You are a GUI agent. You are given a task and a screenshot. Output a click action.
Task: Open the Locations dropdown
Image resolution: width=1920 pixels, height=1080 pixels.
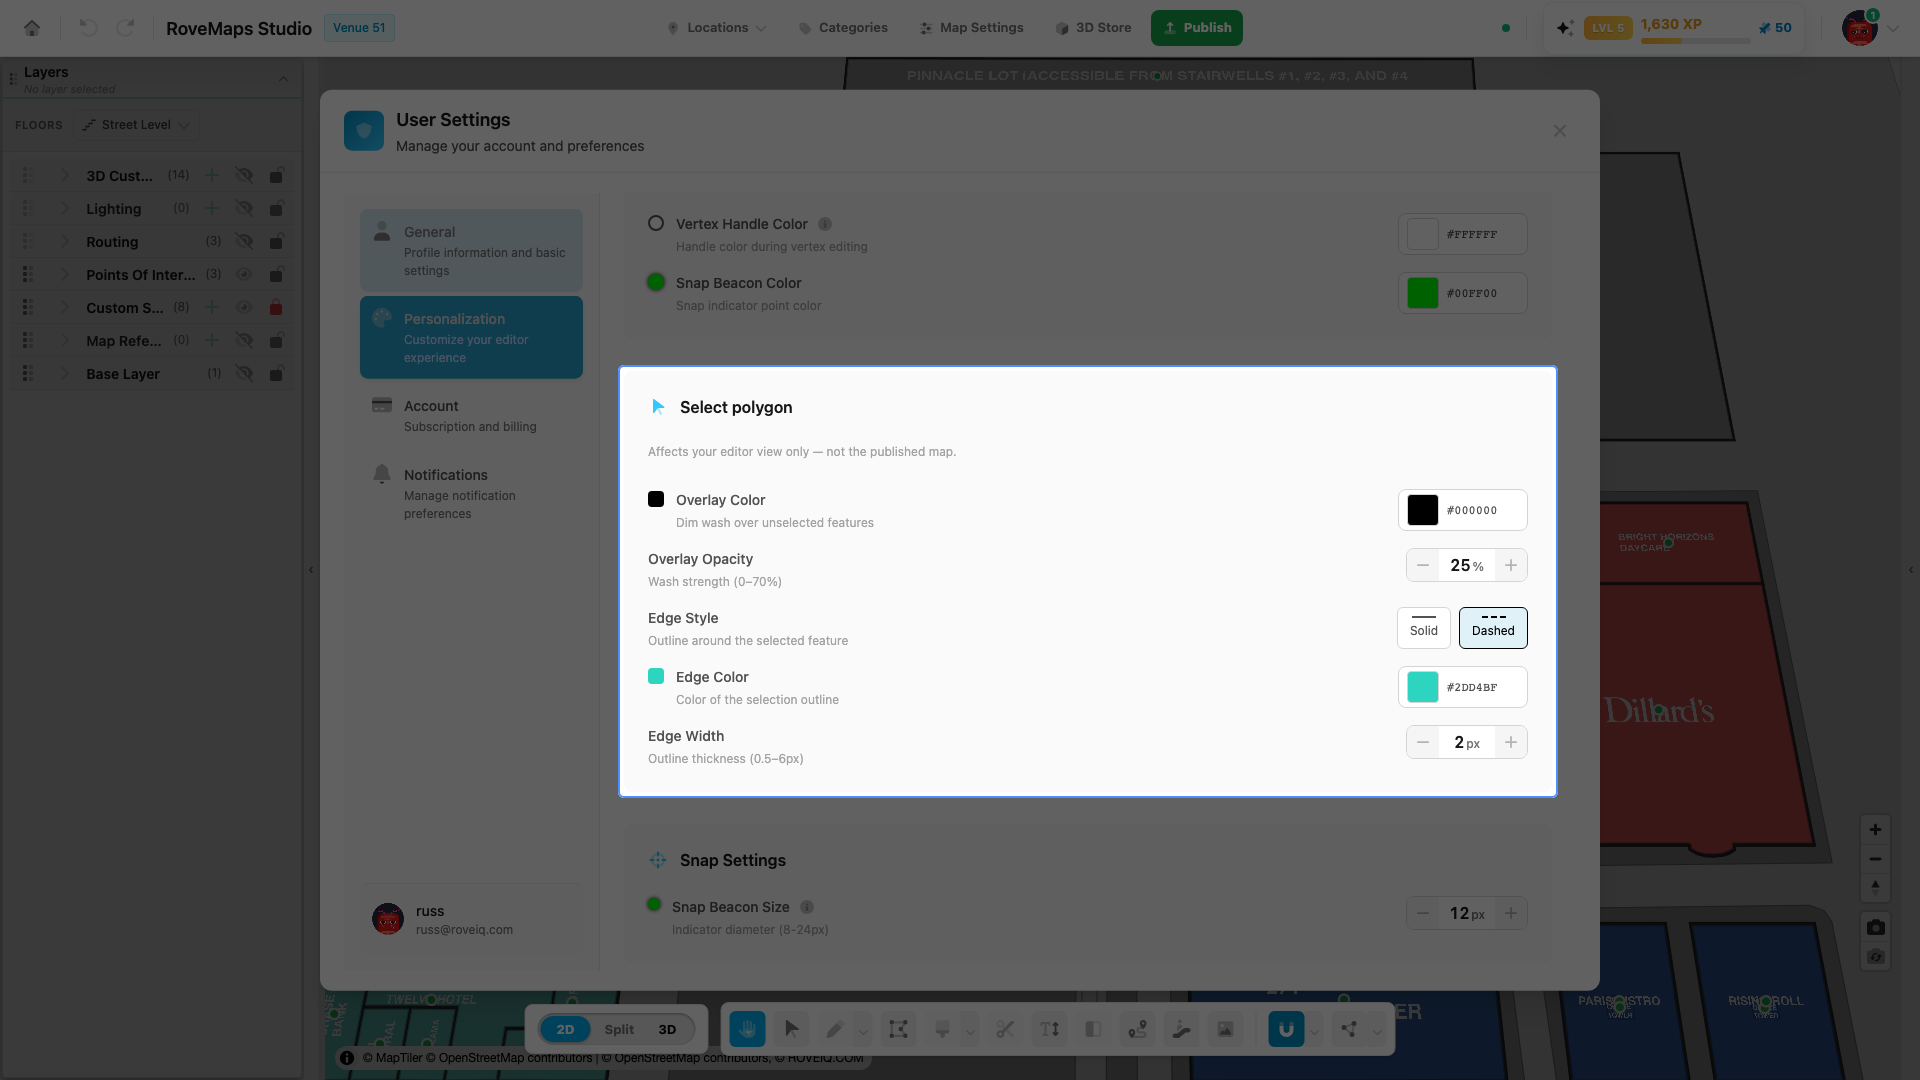tap(717, 28)
